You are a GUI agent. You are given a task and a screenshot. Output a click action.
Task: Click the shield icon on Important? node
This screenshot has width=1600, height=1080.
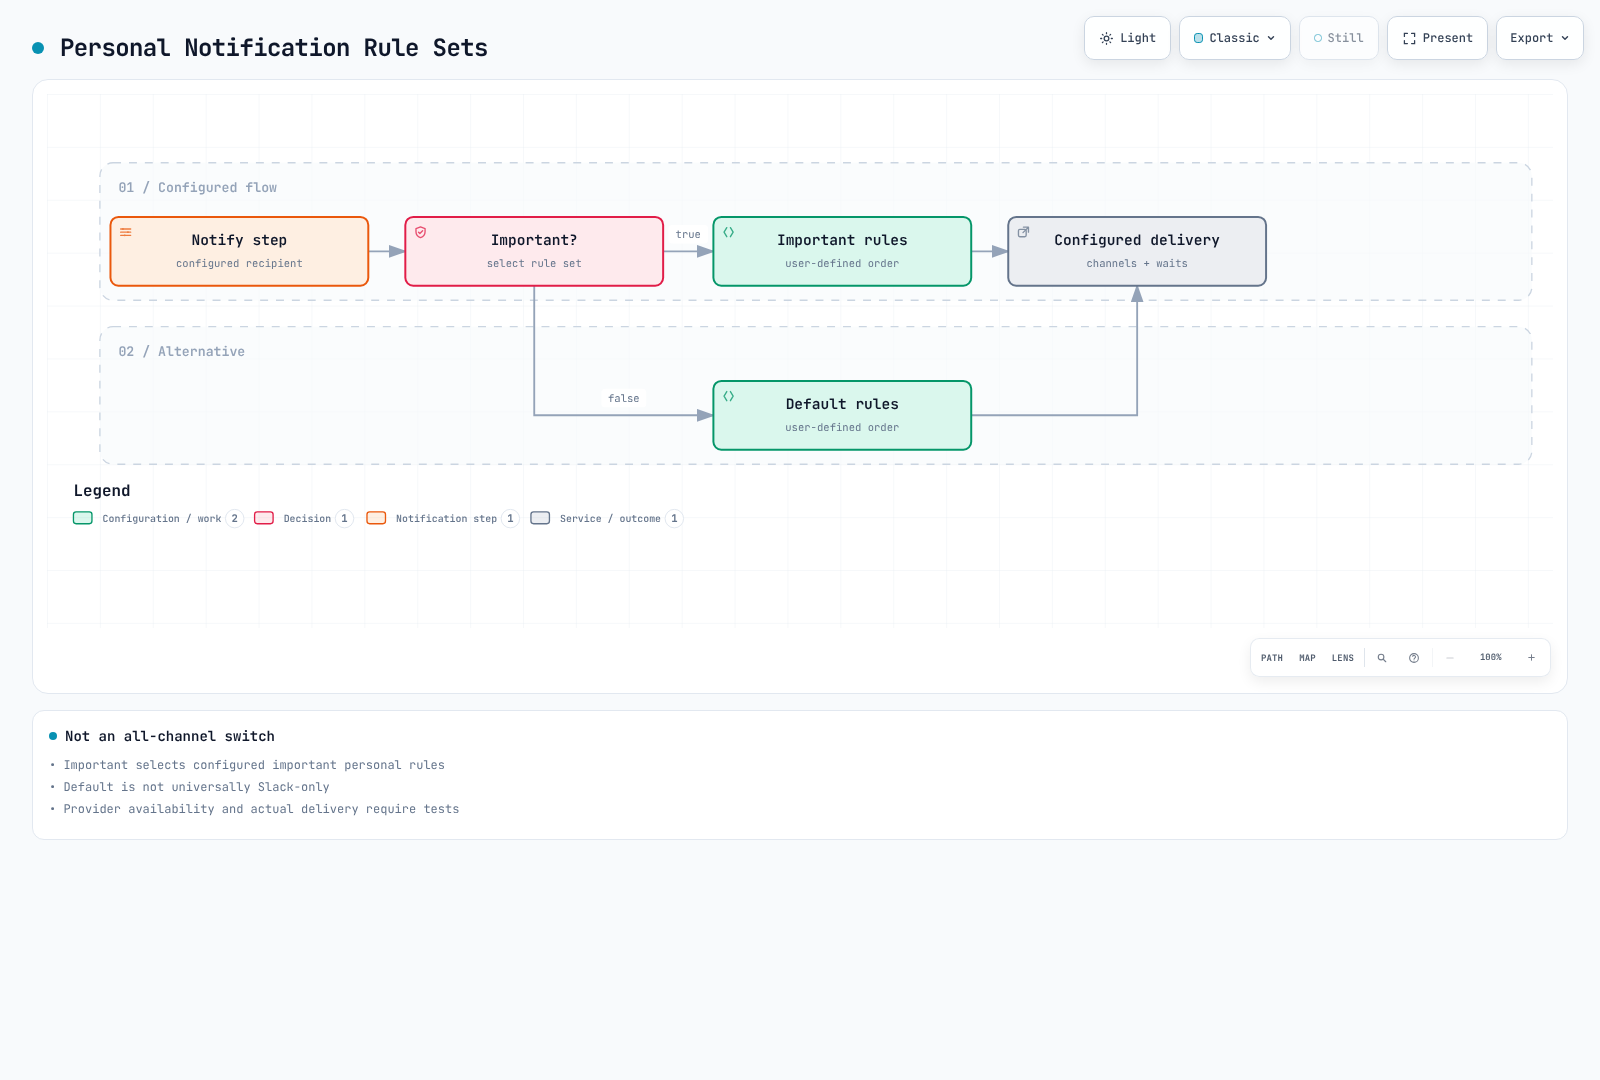(421, 232)
